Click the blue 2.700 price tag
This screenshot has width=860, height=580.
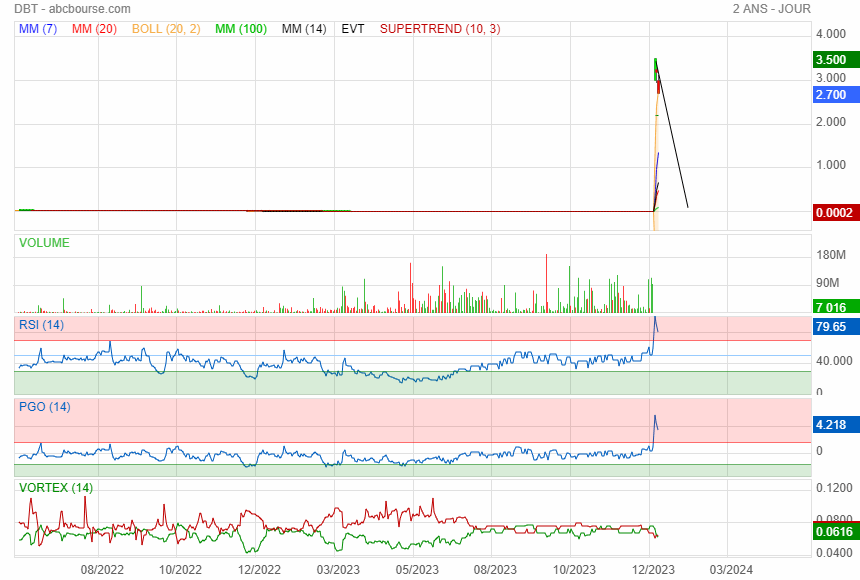[836, 95]
